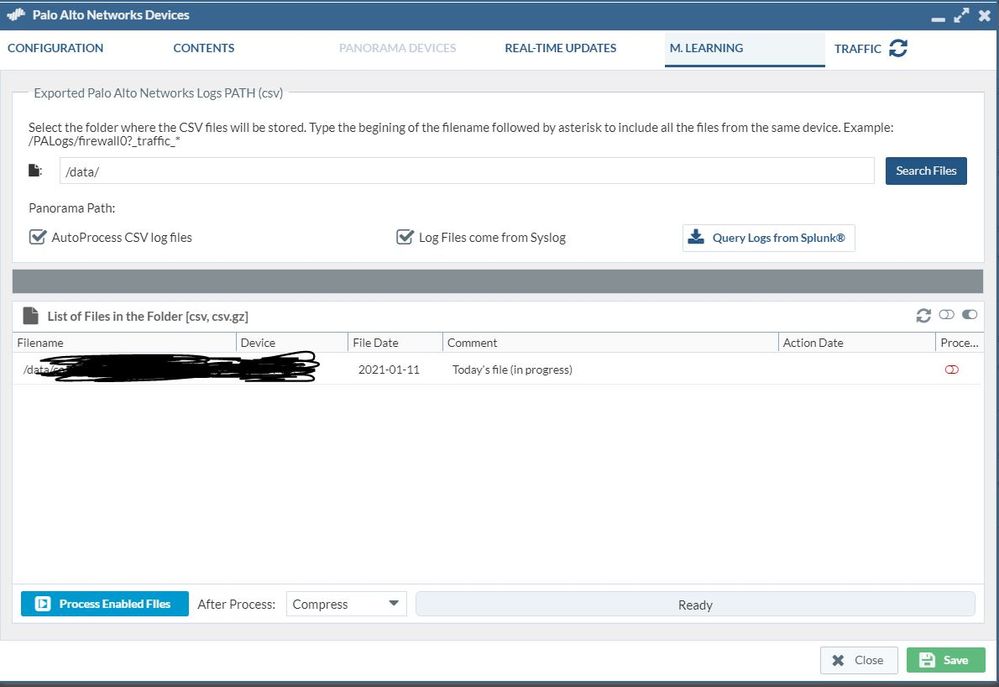Sort by the File Date column header
This screenshot has height=687, width=999.
pos(395,343)
